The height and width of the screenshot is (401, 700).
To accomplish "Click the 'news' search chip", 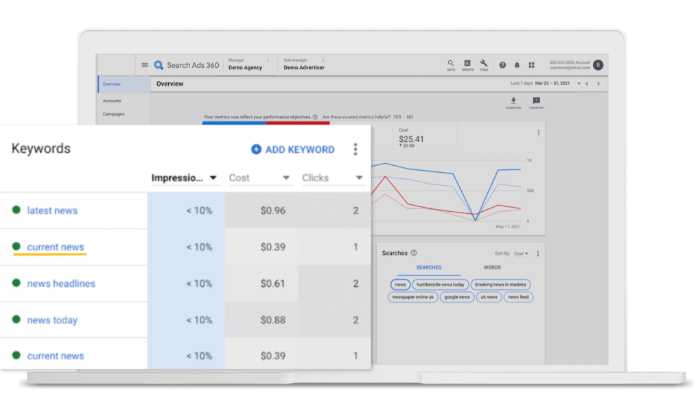I will [400, 284].
